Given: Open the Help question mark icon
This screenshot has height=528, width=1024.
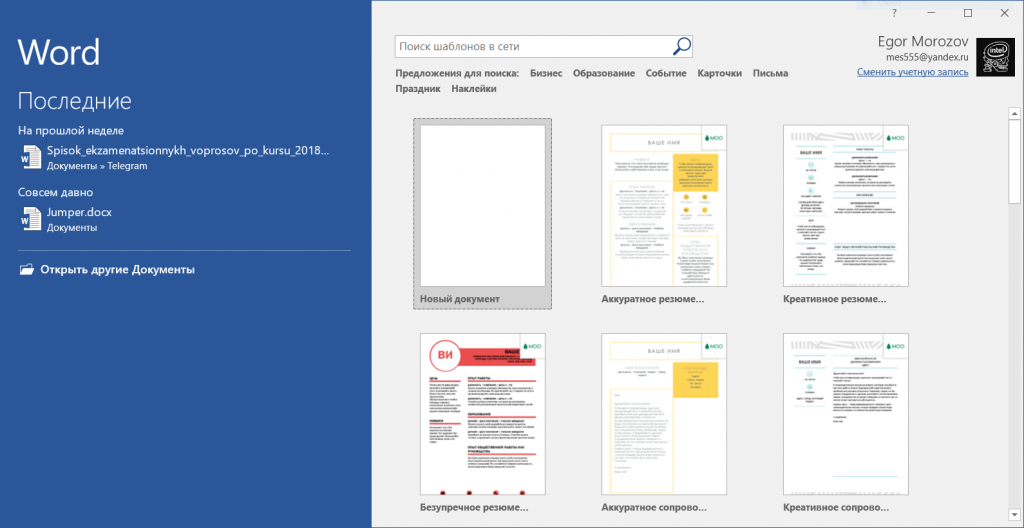Looking at the screenshot, I should (x=895, y=13).
